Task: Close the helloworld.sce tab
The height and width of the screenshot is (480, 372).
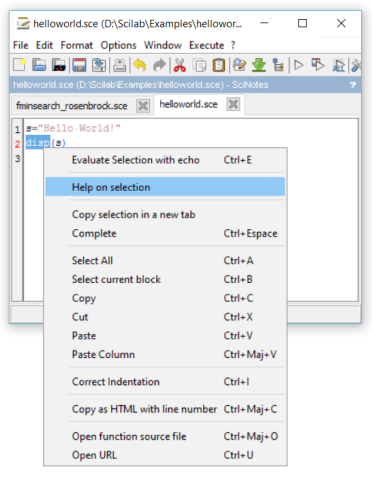Action: [233, 104]
